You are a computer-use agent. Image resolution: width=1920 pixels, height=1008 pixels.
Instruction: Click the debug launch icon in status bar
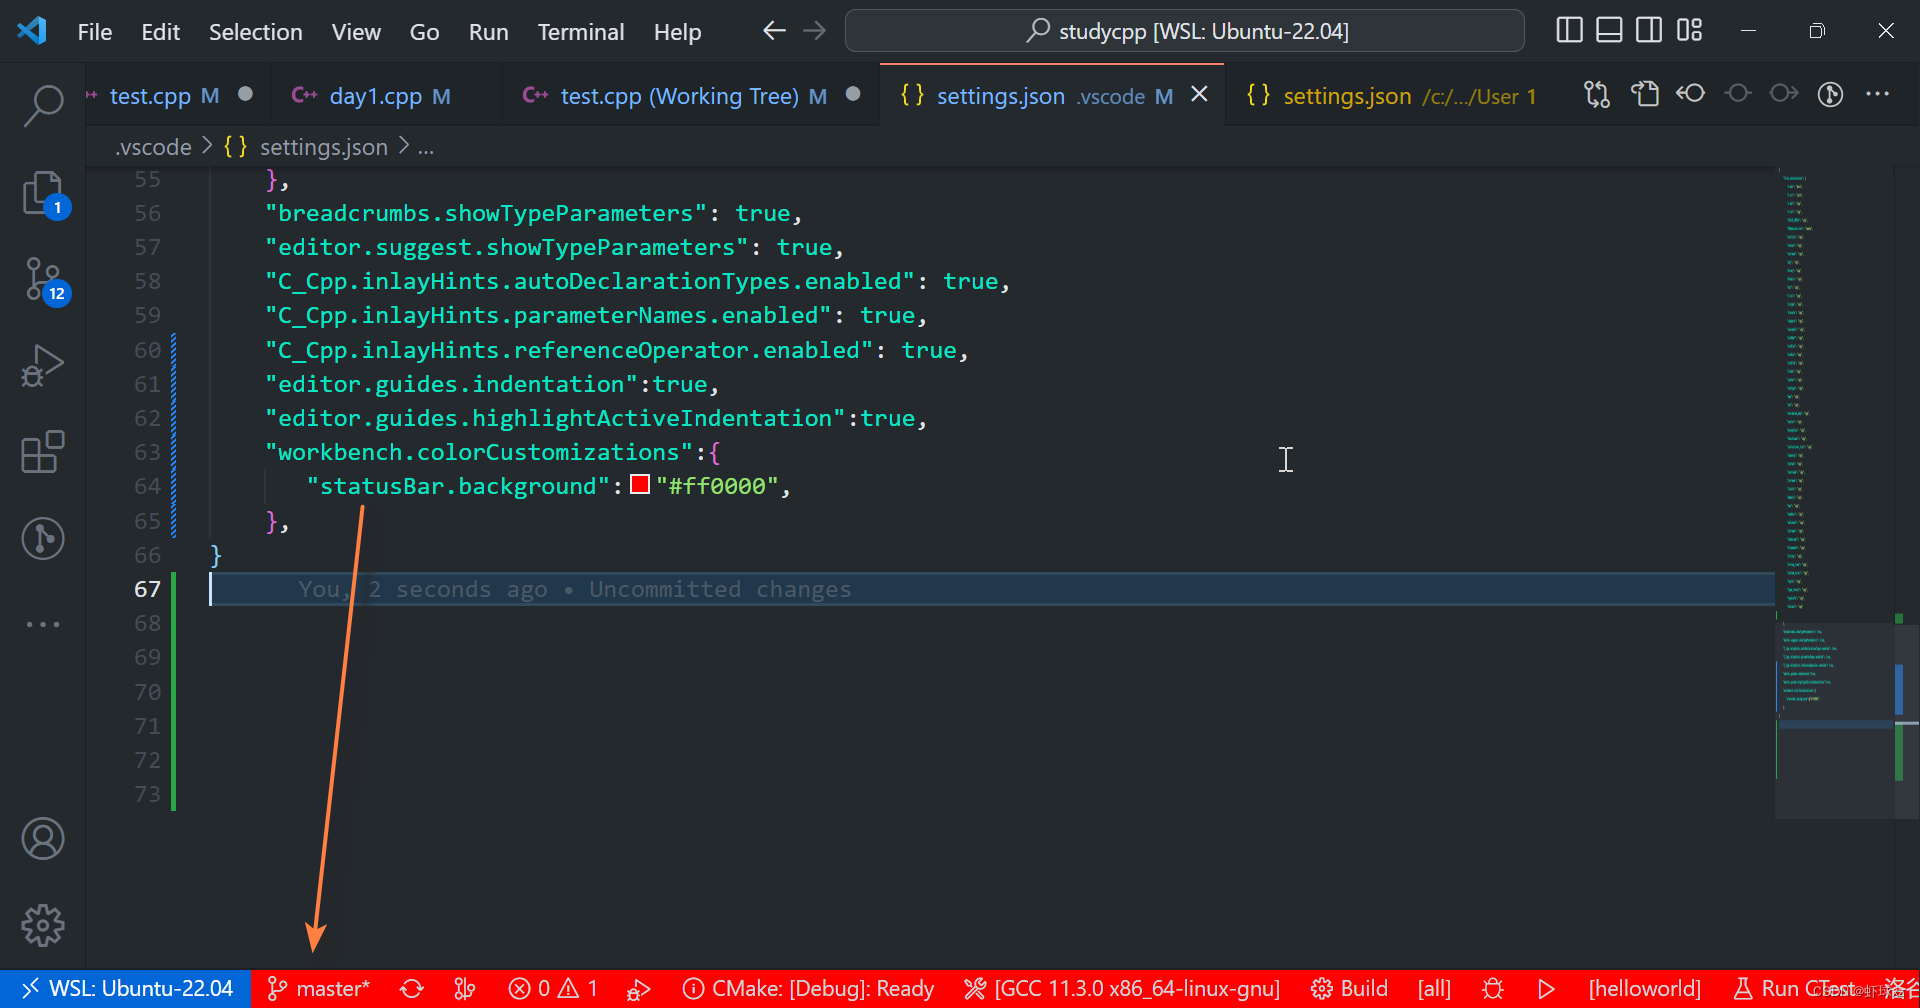pos(639,989)
